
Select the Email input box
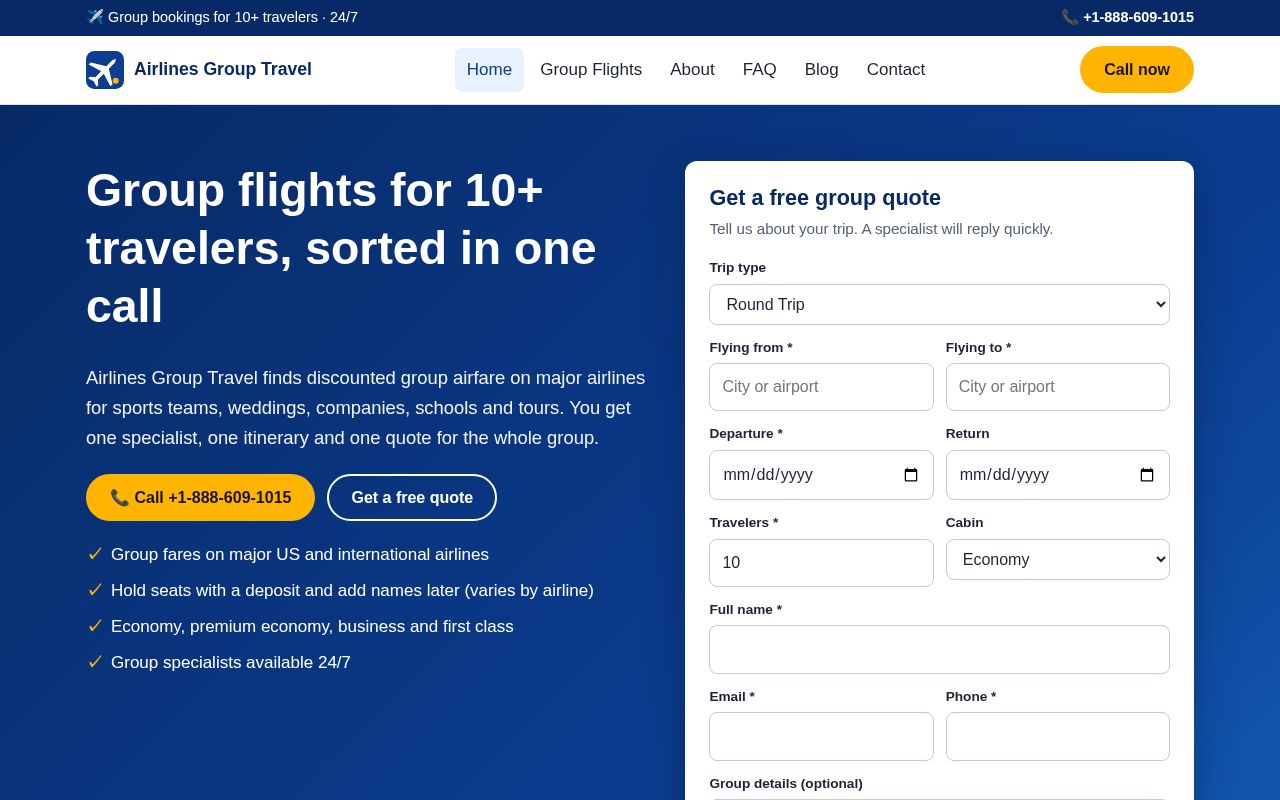(x=821, y=737)
